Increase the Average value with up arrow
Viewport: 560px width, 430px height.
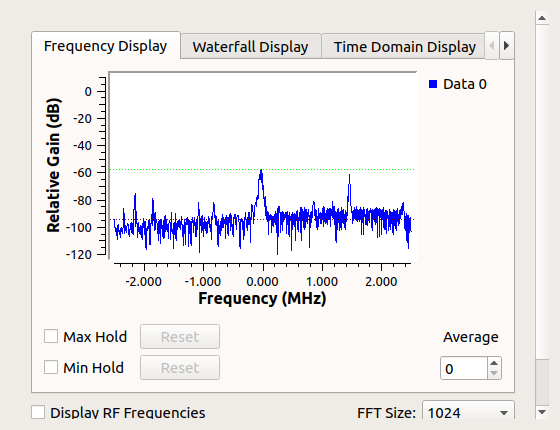pyautogui.click(x=494, y=363)
